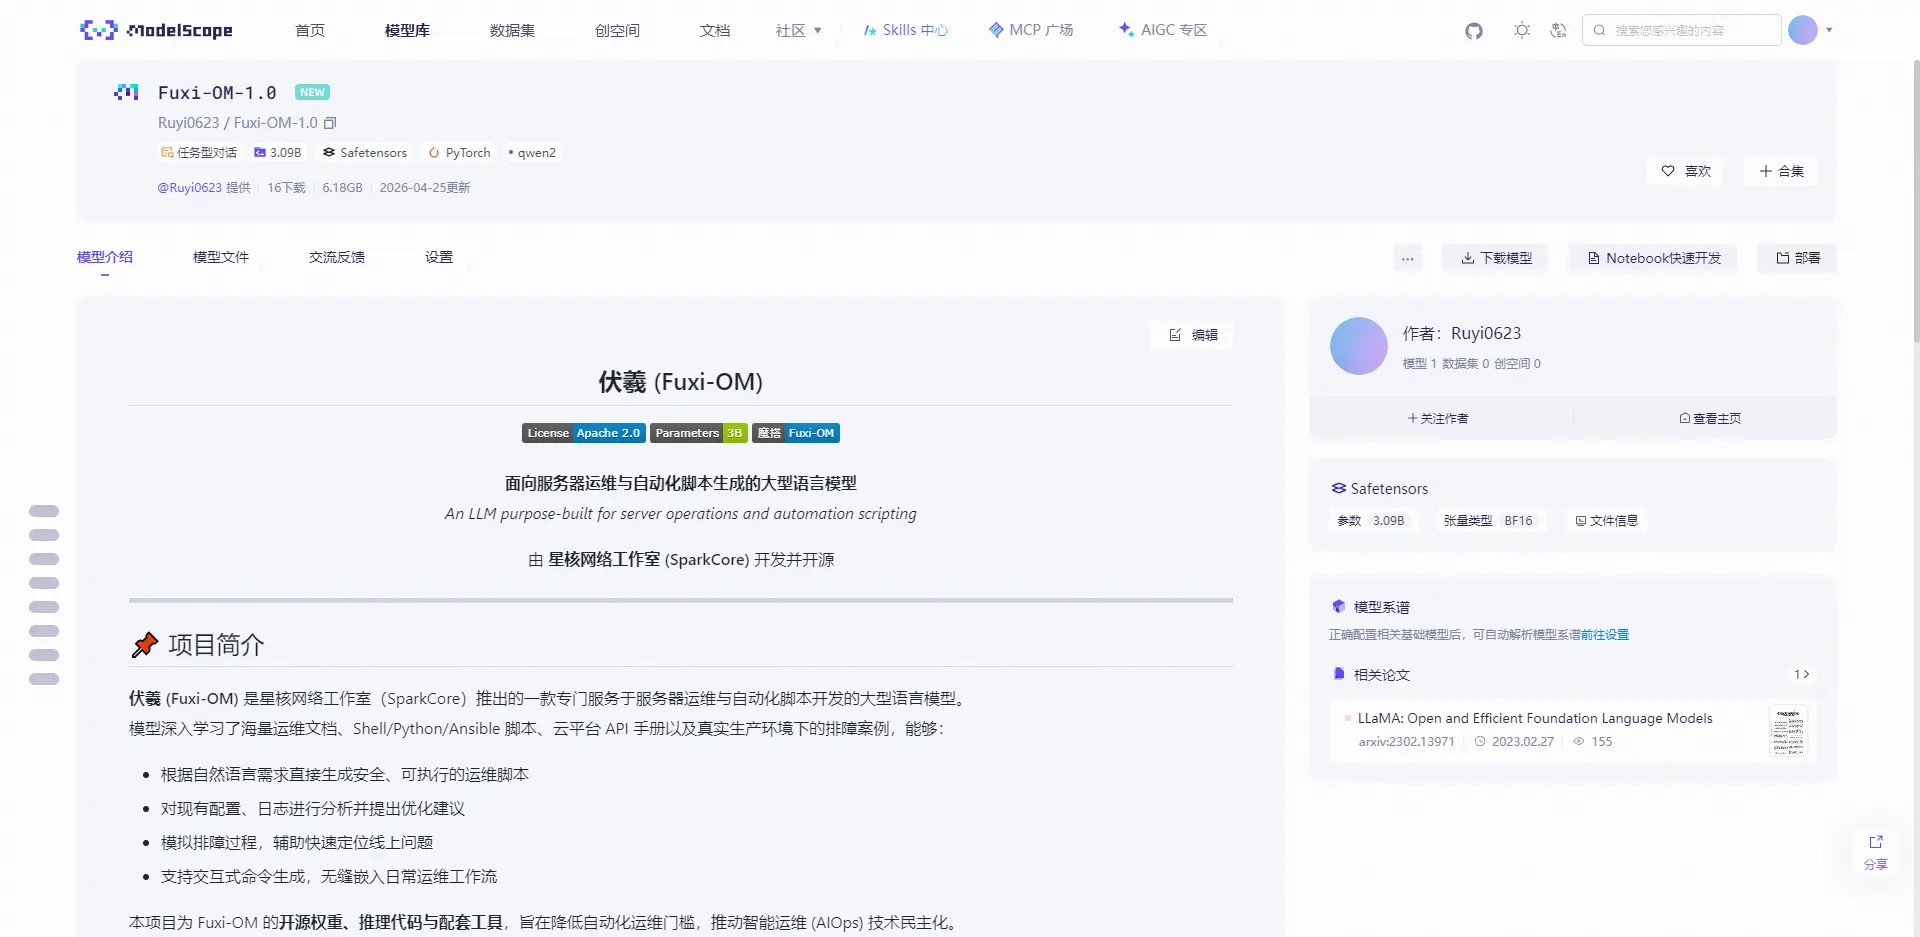1920x937 pixels.
Task: Click the qwen2 tag
Action: [x=532, y=153]
